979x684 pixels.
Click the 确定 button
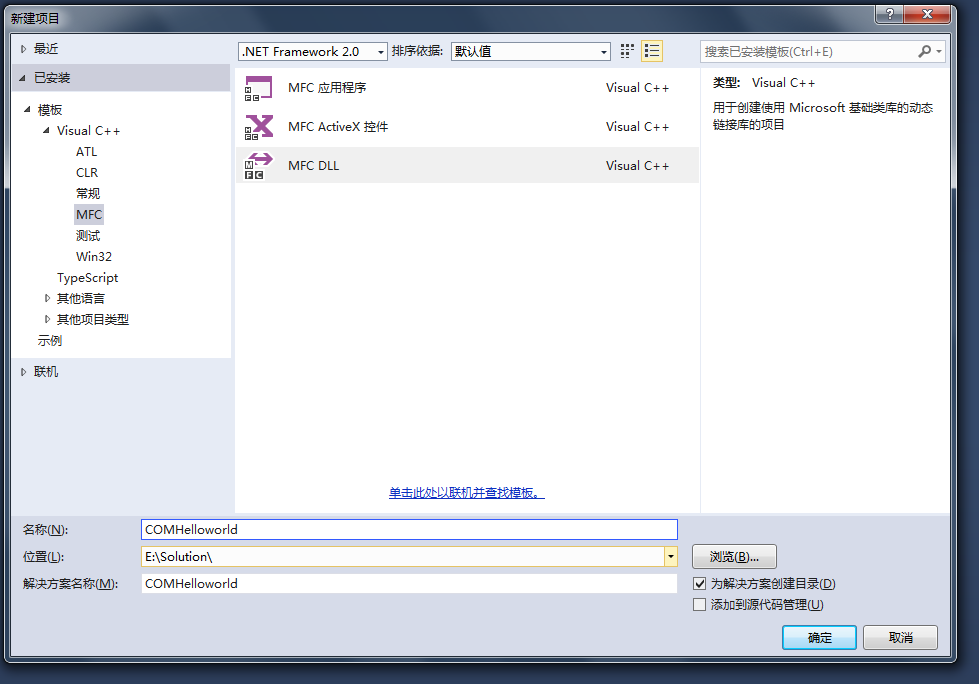[x=819, y=638]
